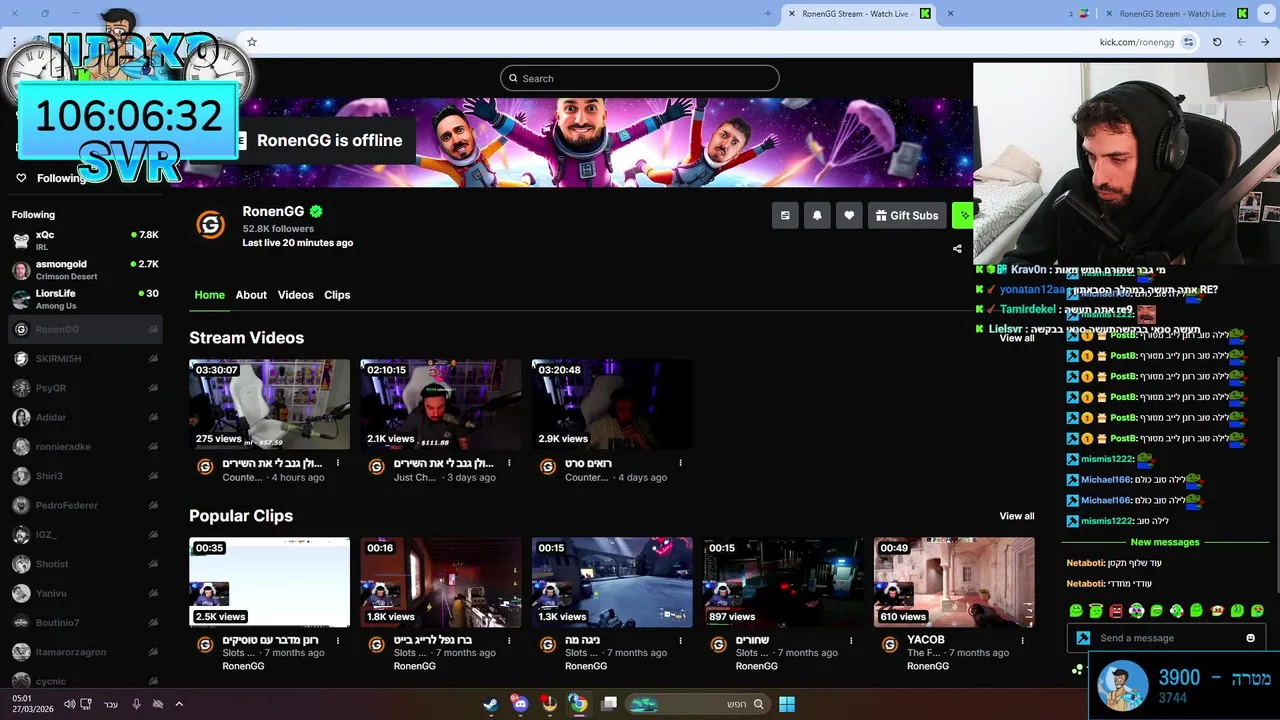Expand the system tray hidden icons chevron

tap(179, 704)
